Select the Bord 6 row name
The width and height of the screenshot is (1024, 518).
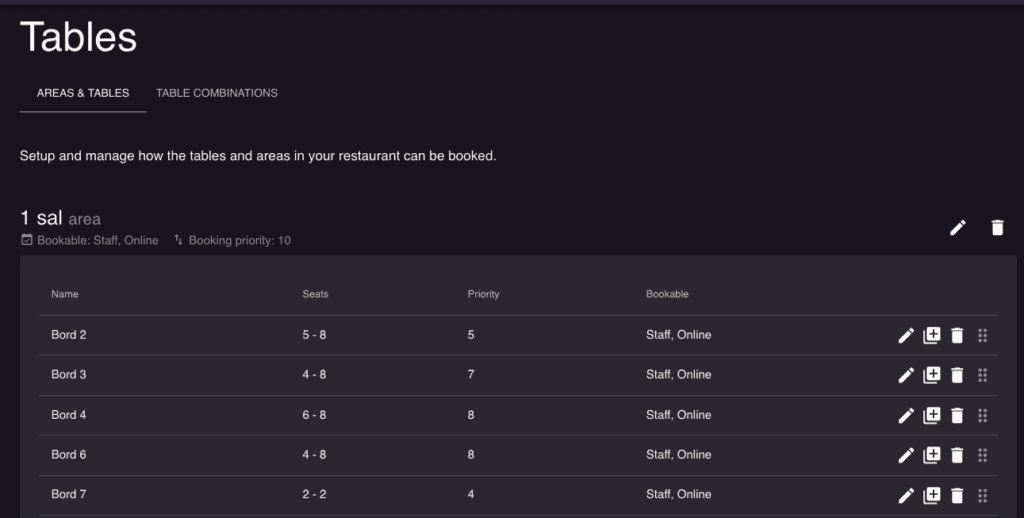click(69, 455)
